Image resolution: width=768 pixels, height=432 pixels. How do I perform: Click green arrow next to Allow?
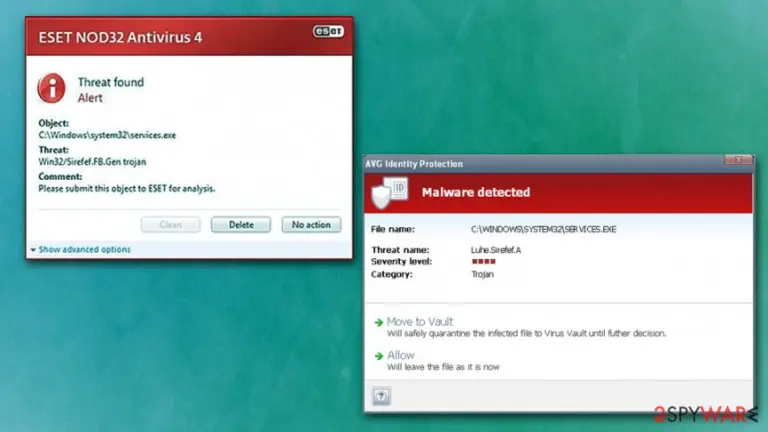tap(379, 356)
